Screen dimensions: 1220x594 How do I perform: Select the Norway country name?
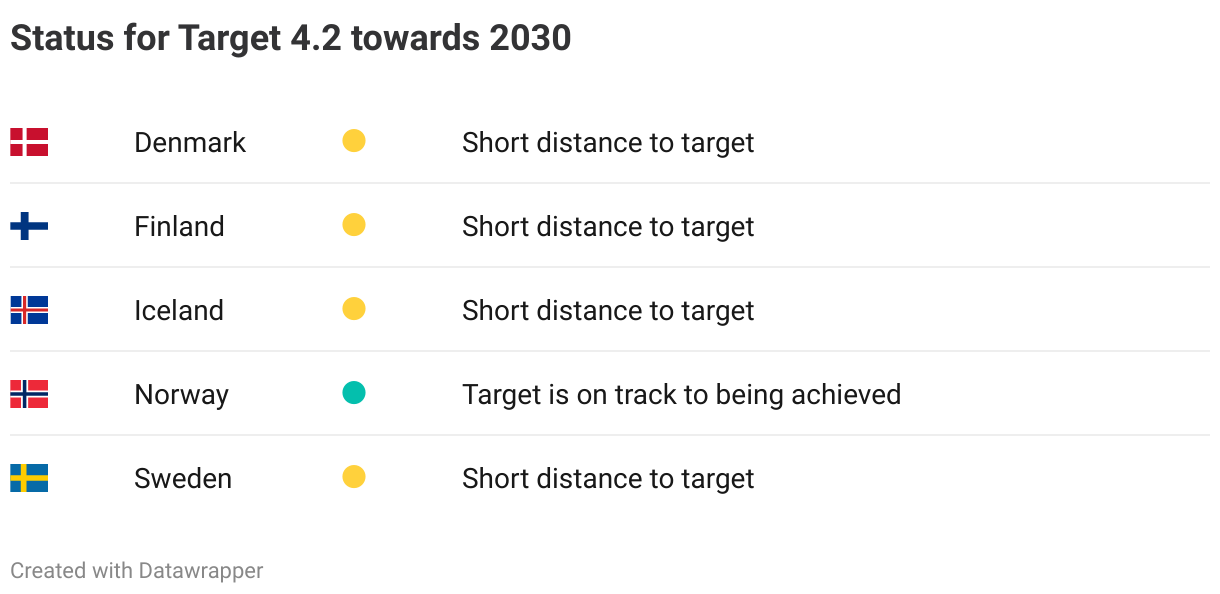tap(181, 395)
